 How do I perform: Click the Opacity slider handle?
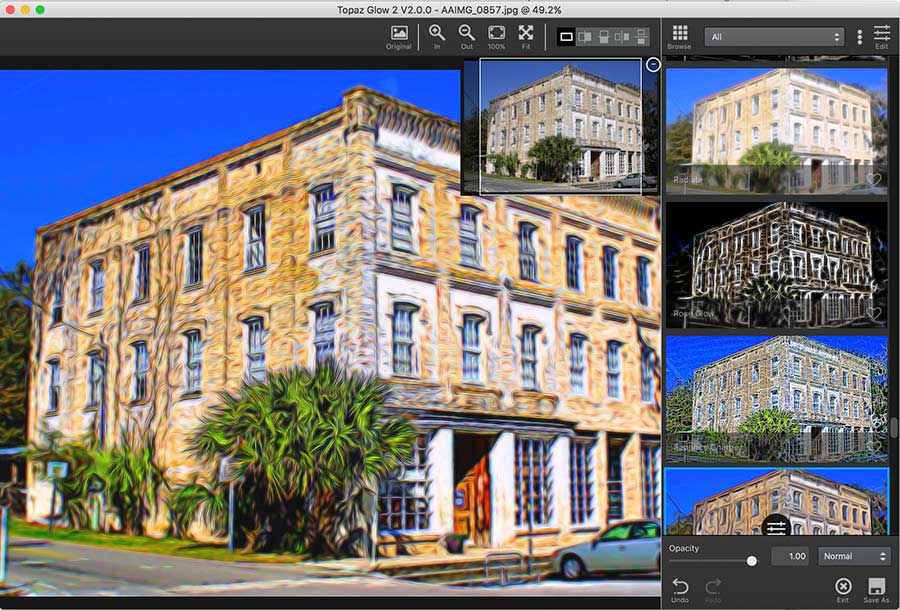point(752,561)
